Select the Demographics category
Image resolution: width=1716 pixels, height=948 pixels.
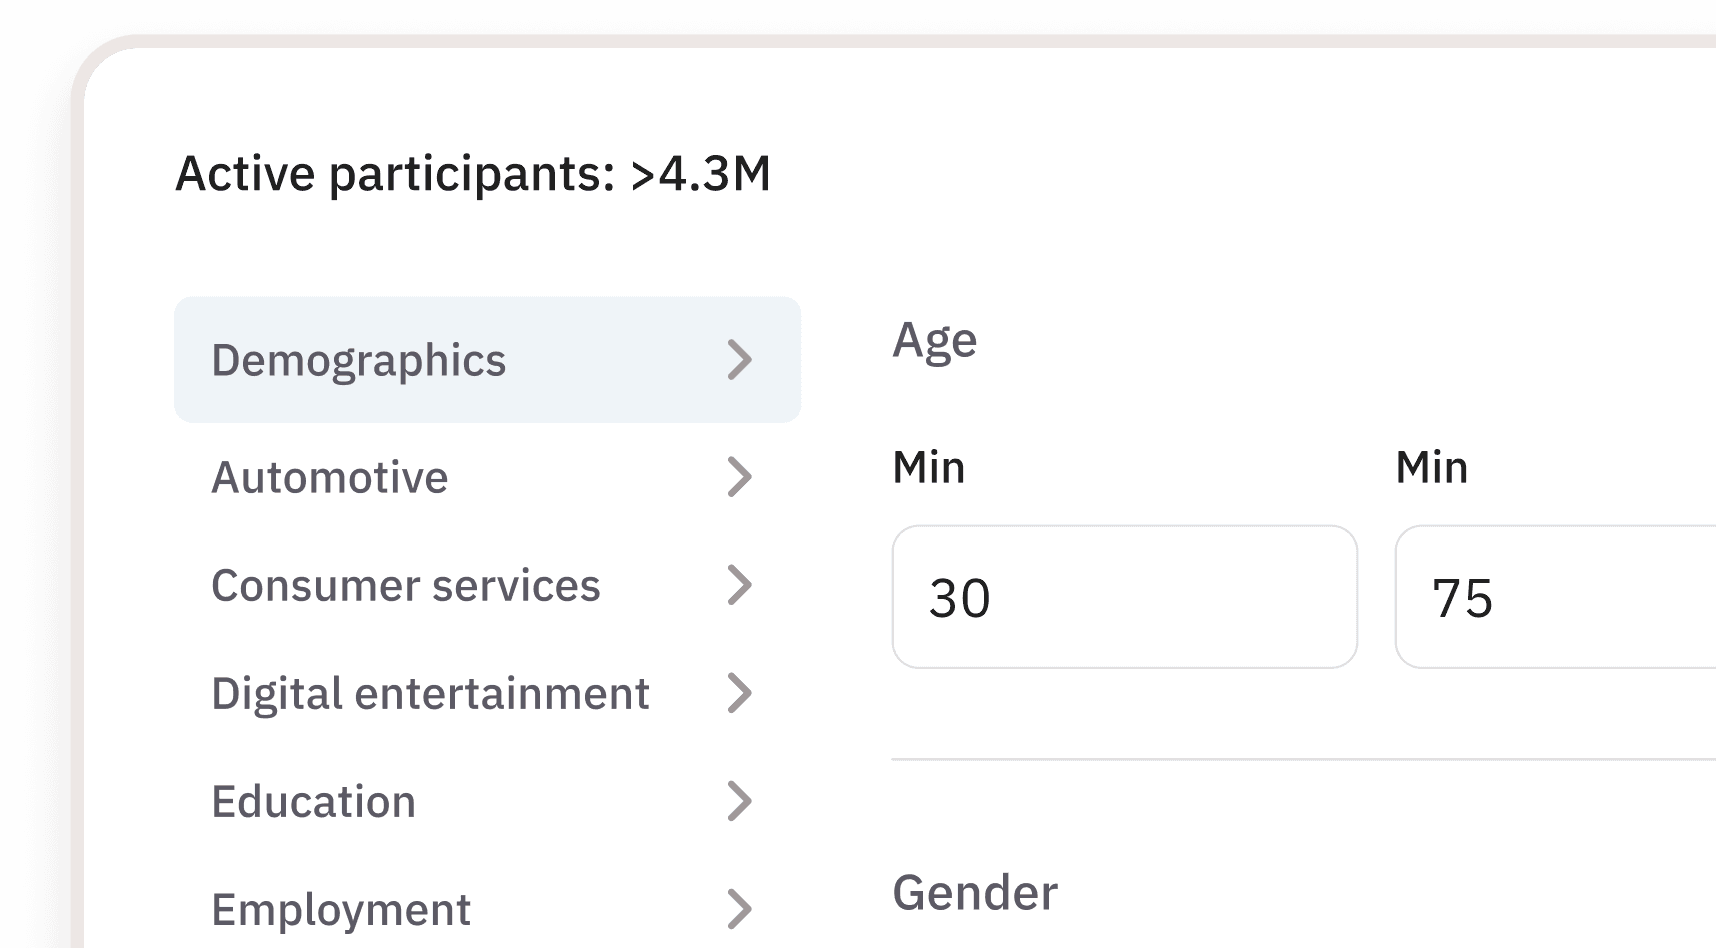[x=487, y=359]
